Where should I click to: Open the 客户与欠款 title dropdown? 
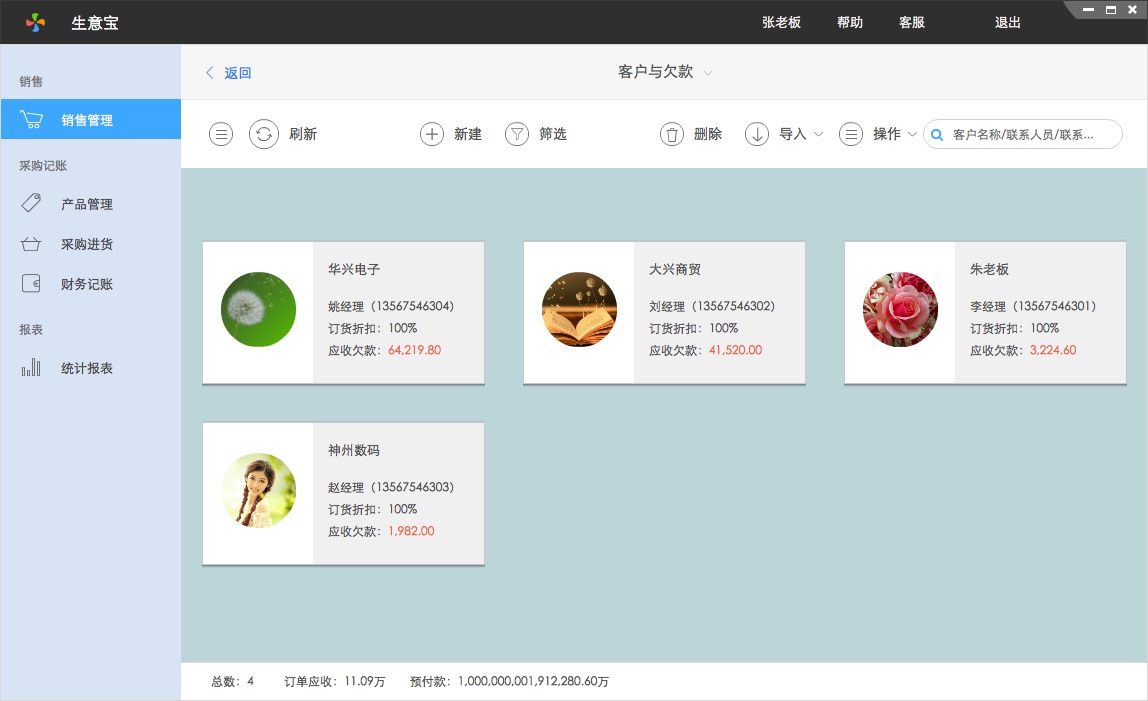pyautogui.click(x=708, y=73)
